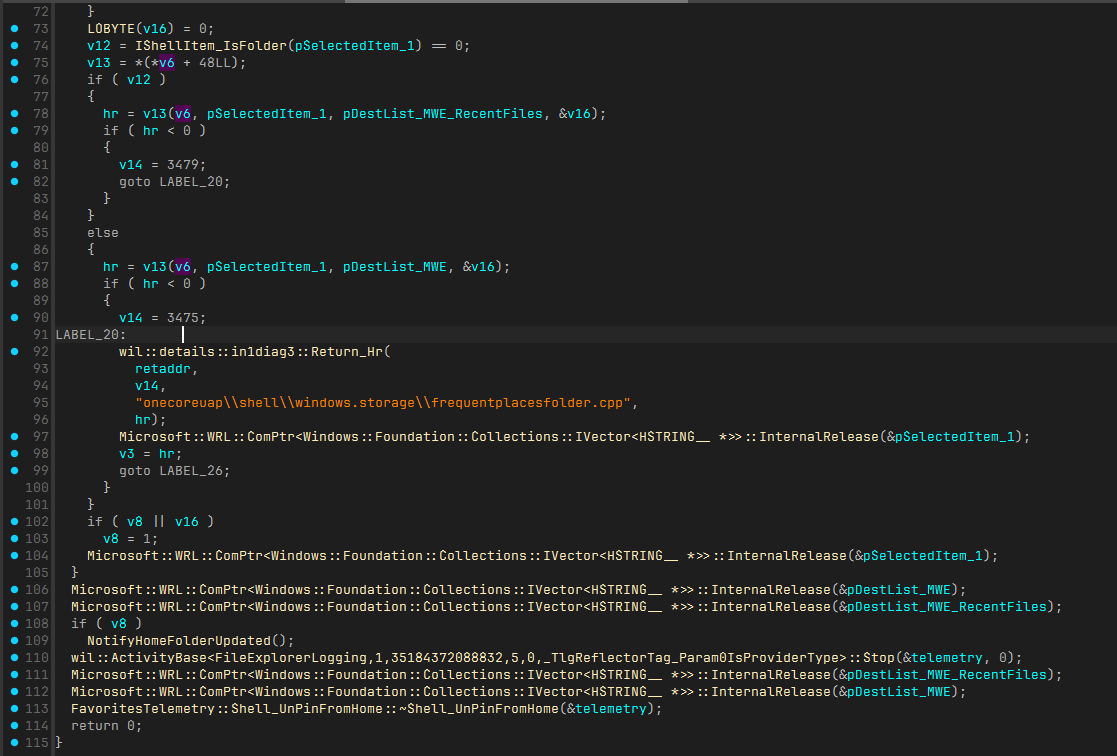Select the frequentplacesfolder.cpp string literal

(x=386, y=402)
